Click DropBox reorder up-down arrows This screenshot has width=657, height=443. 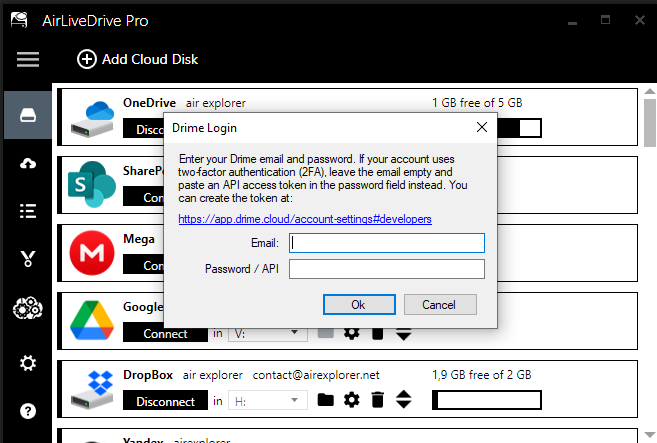(404, 399)
